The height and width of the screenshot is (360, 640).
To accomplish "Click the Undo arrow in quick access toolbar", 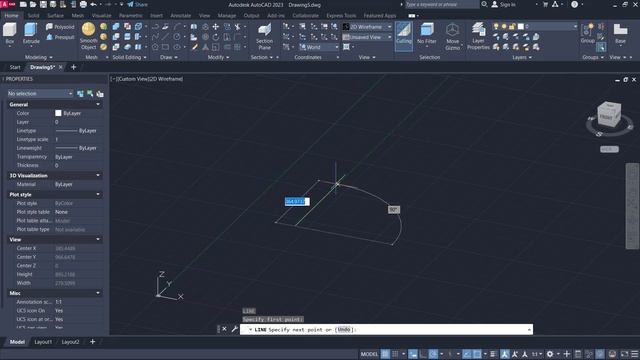I will (x=94, y=4).
